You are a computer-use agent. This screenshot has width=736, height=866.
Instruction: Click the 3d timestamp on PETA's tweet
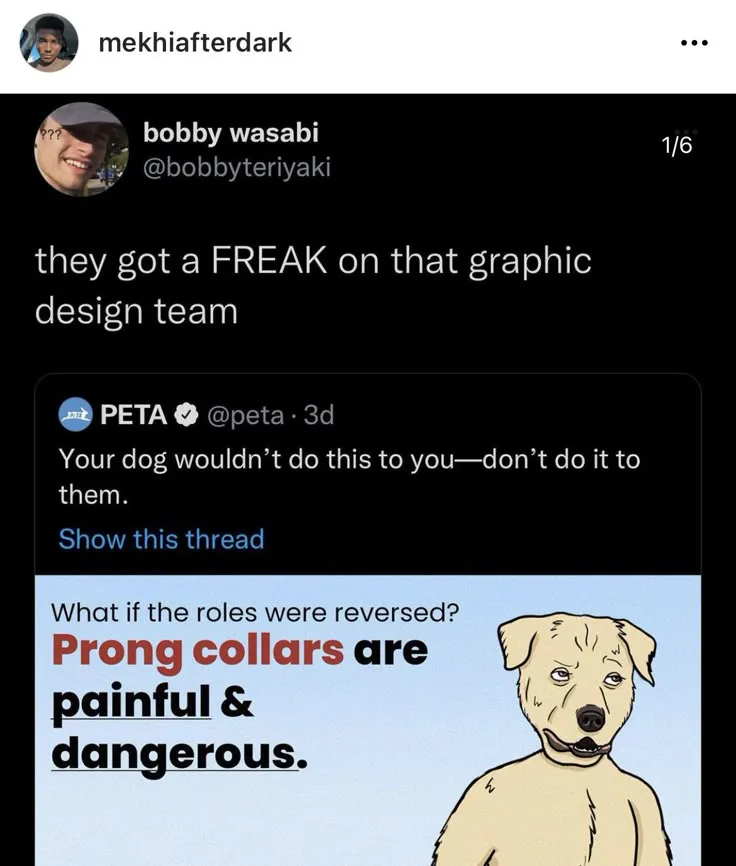coord(318,414)
